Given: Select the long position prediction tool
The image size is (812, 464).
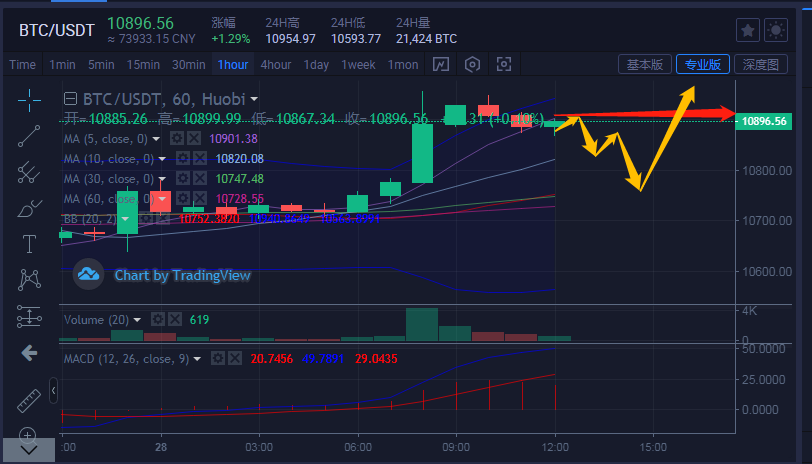Looking at the screenshot, I should pyautogui.click(x=29, y=316).
